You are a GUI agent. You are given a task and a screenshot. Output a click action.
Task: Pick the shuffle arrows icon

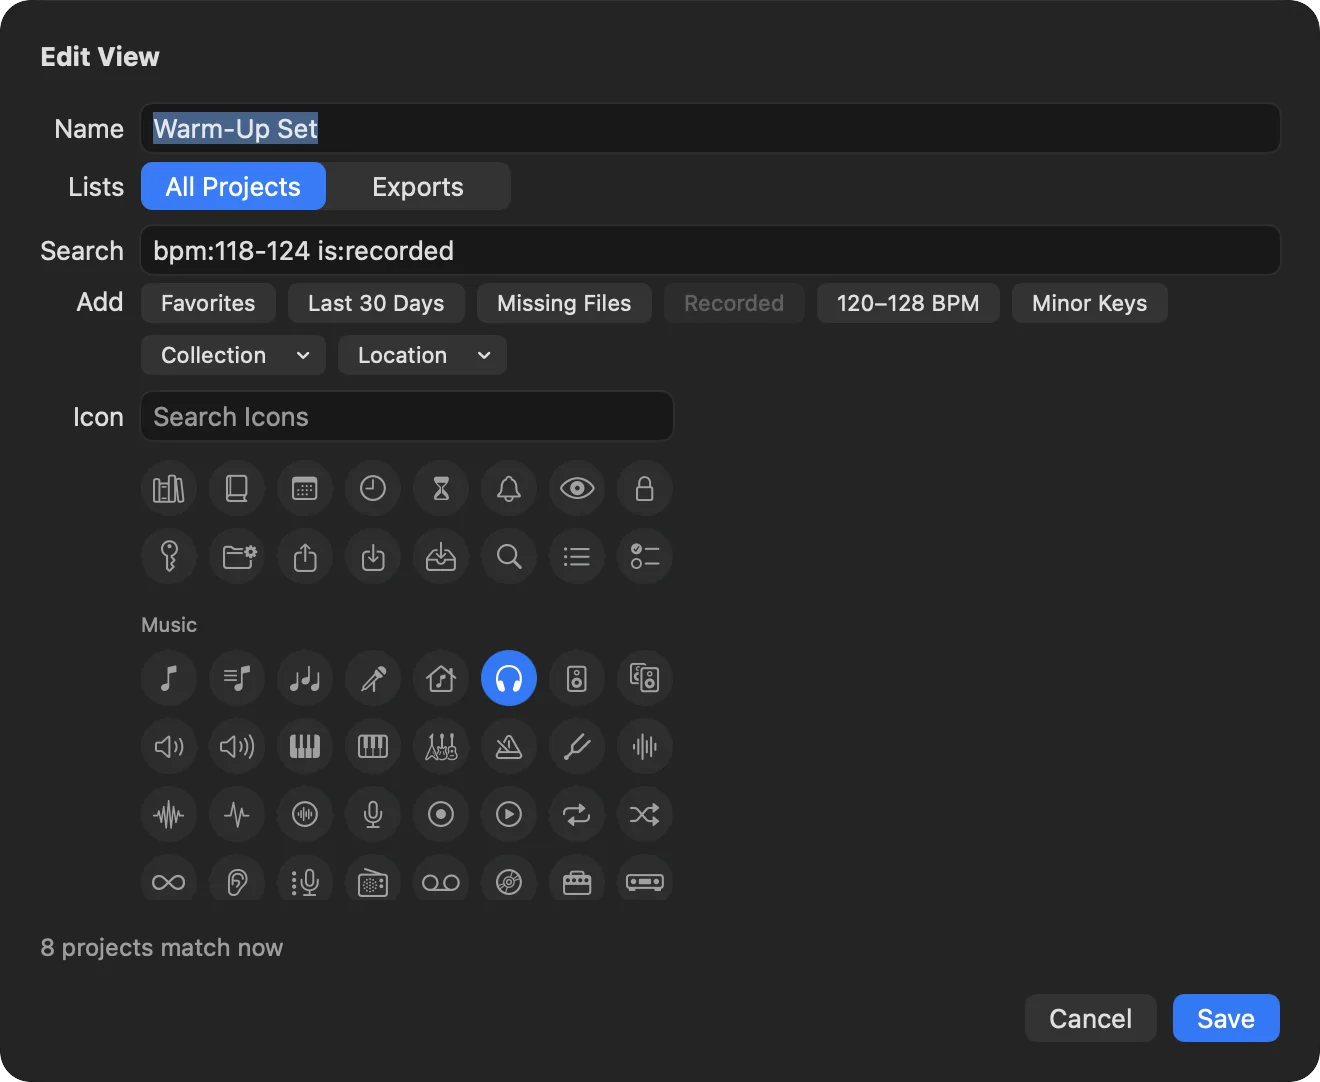(x=645, y=815)
